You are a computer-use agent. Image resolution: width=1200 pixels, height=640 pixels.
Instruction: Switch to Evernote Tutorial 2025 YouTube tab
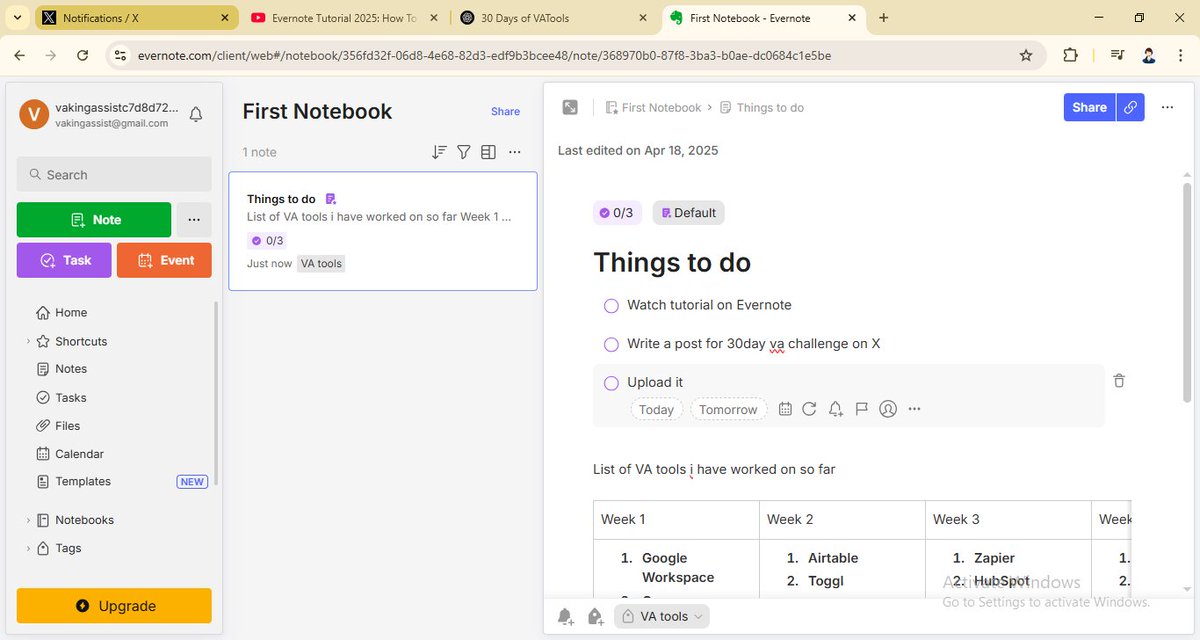(342, 18)
